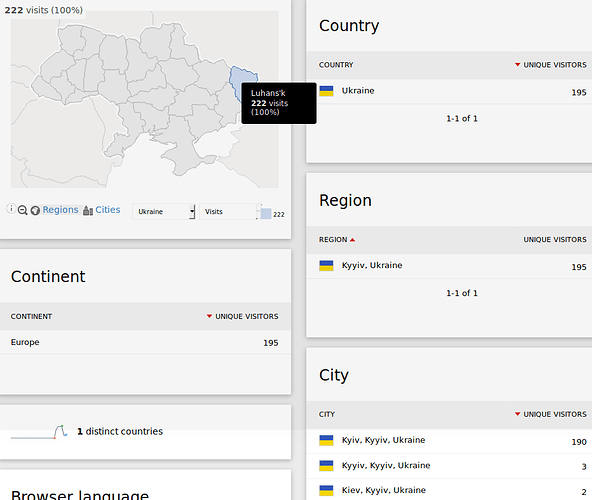
Task: Click the map info icon
Action: 11,208
